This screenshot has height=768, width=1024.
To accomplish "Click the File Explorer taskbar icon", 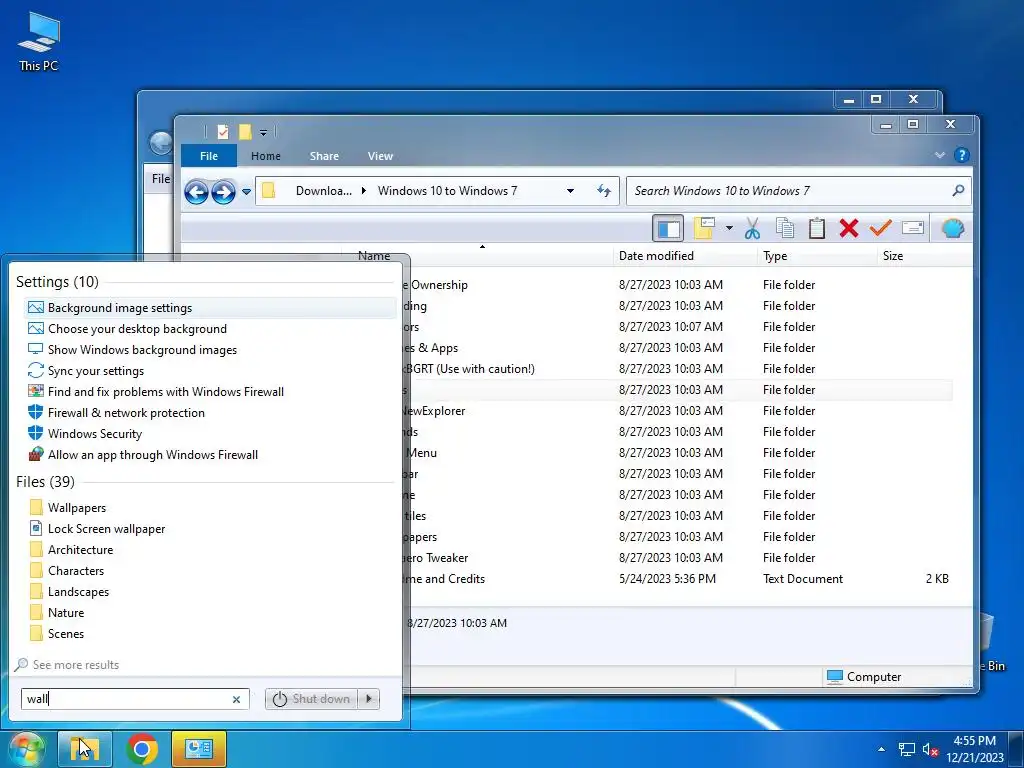I will [85, 749].
